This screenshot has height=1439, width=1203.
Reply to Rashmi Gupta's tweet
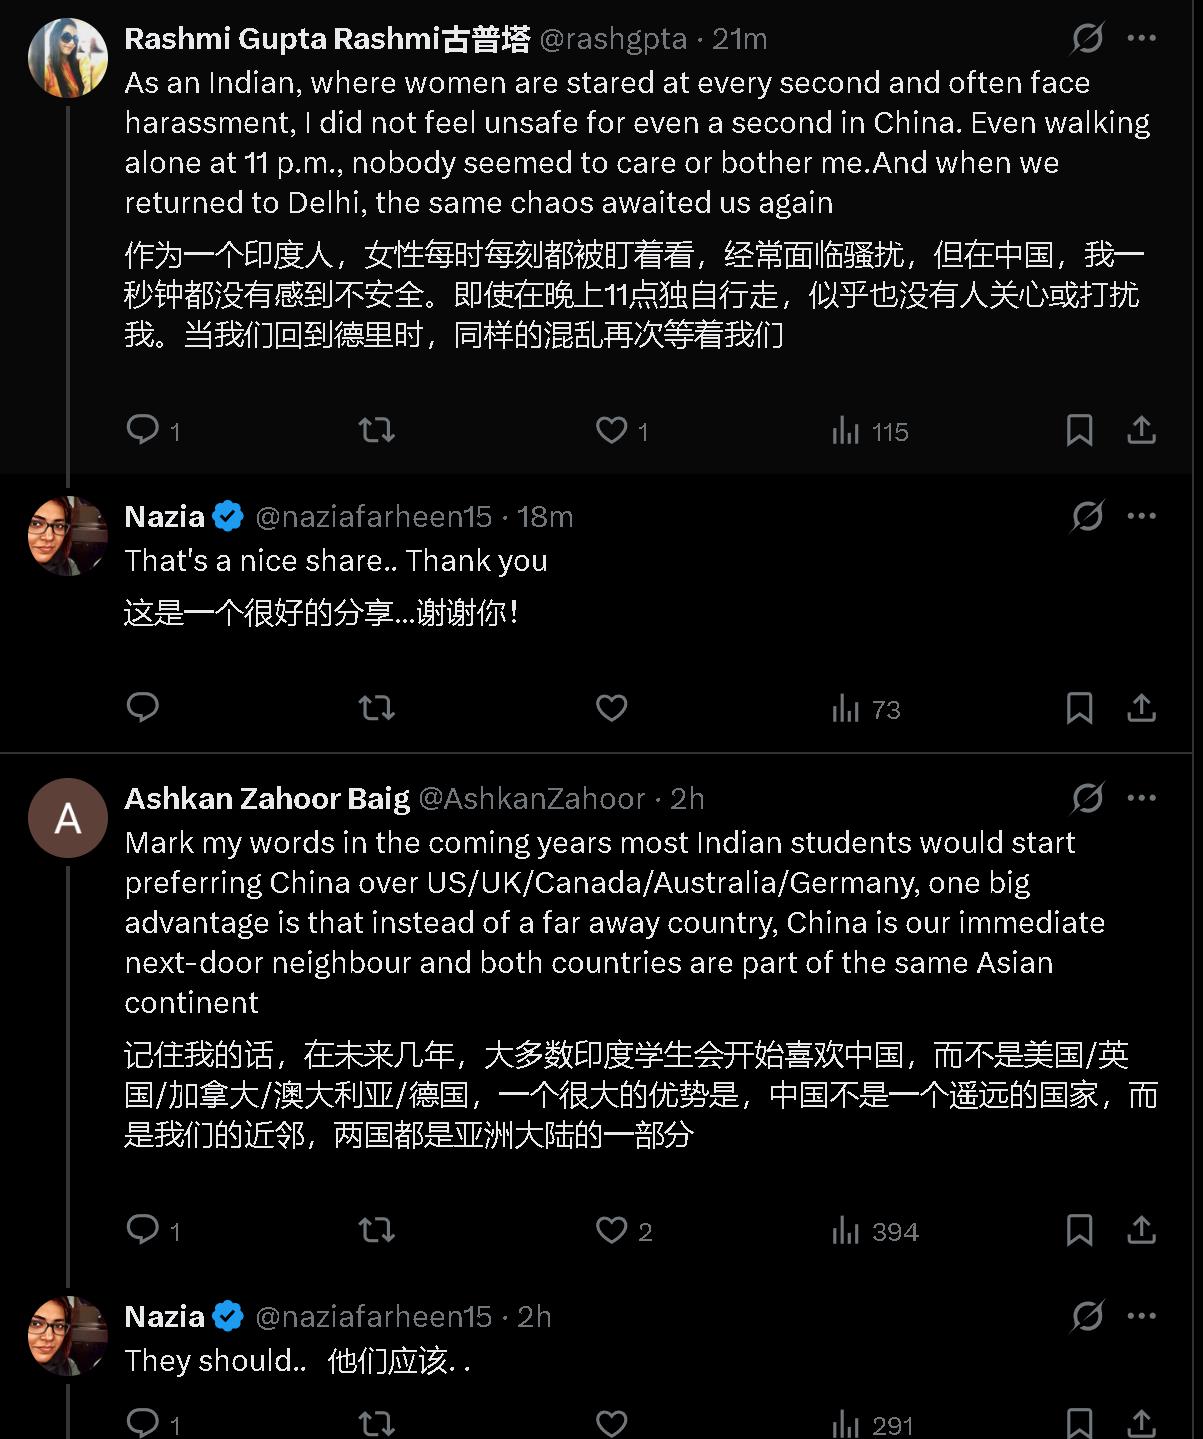tap(143, 430)
